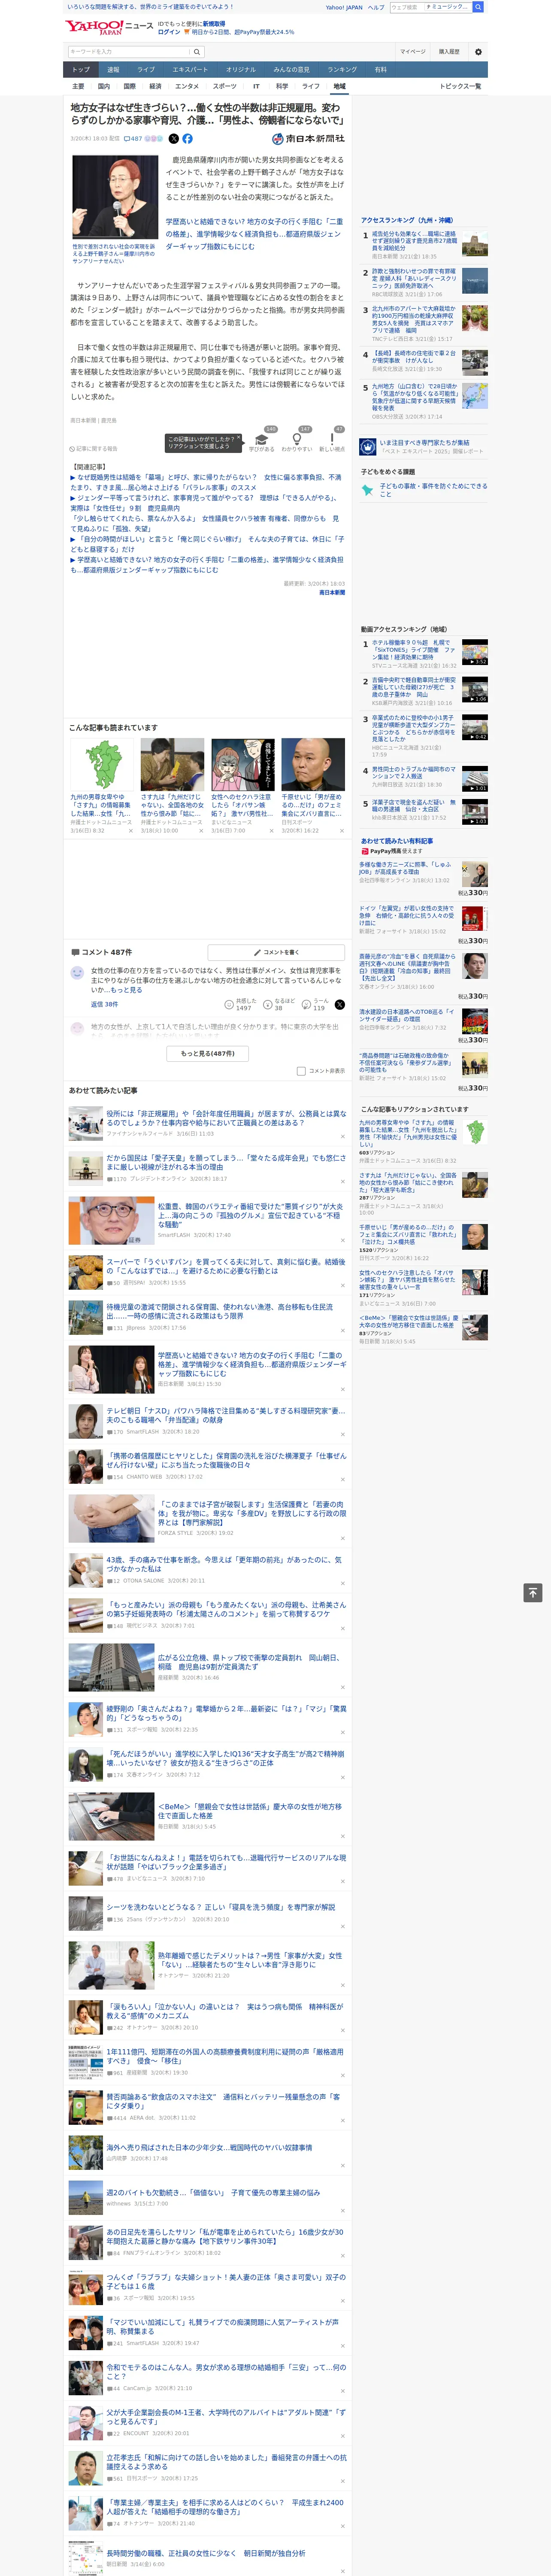This screenshot has width=551, height=2576.
Task: Click the article speaker photo thumbnail
Action: tap(114, 197)
